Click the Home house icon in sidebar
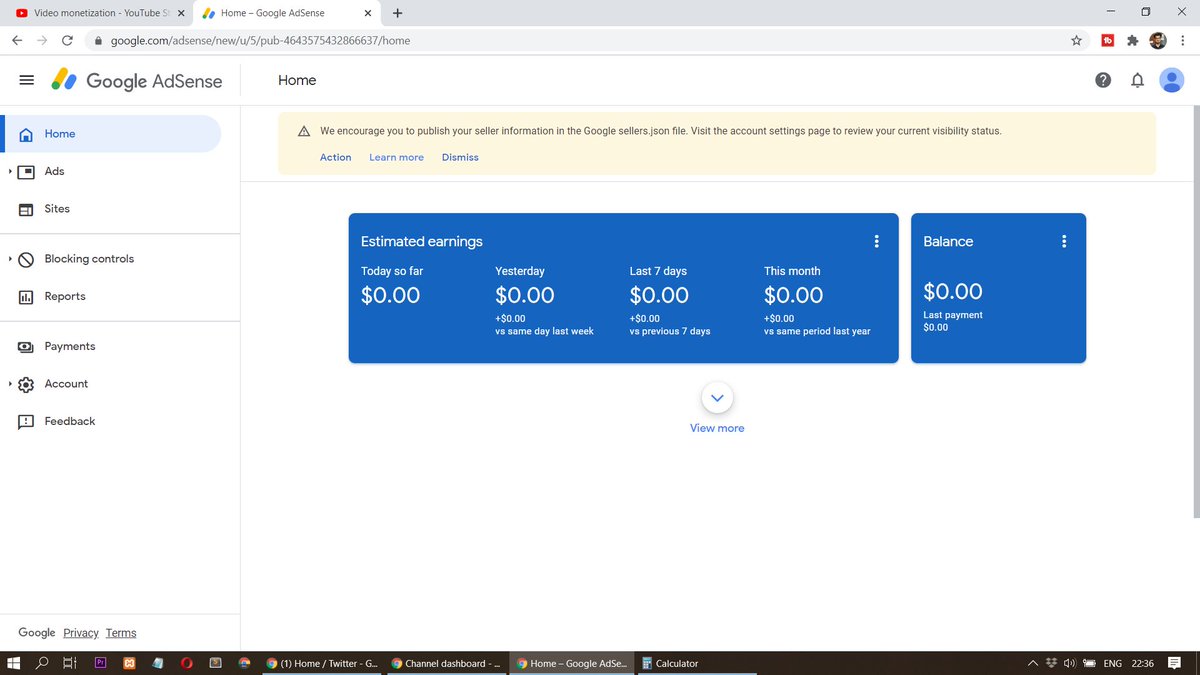The image size is (1200, 675). tap(27, 134)
